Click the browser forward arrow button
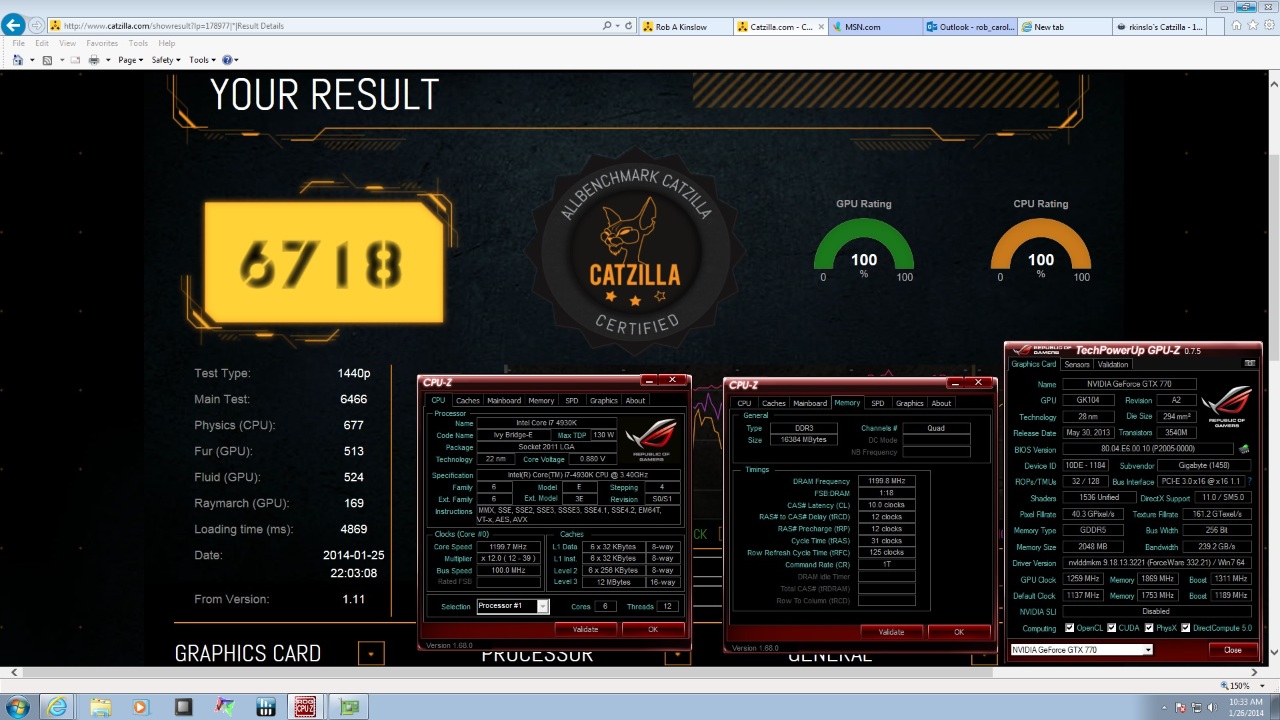This screenshot has width=1280, height=720. click(36, 26)
